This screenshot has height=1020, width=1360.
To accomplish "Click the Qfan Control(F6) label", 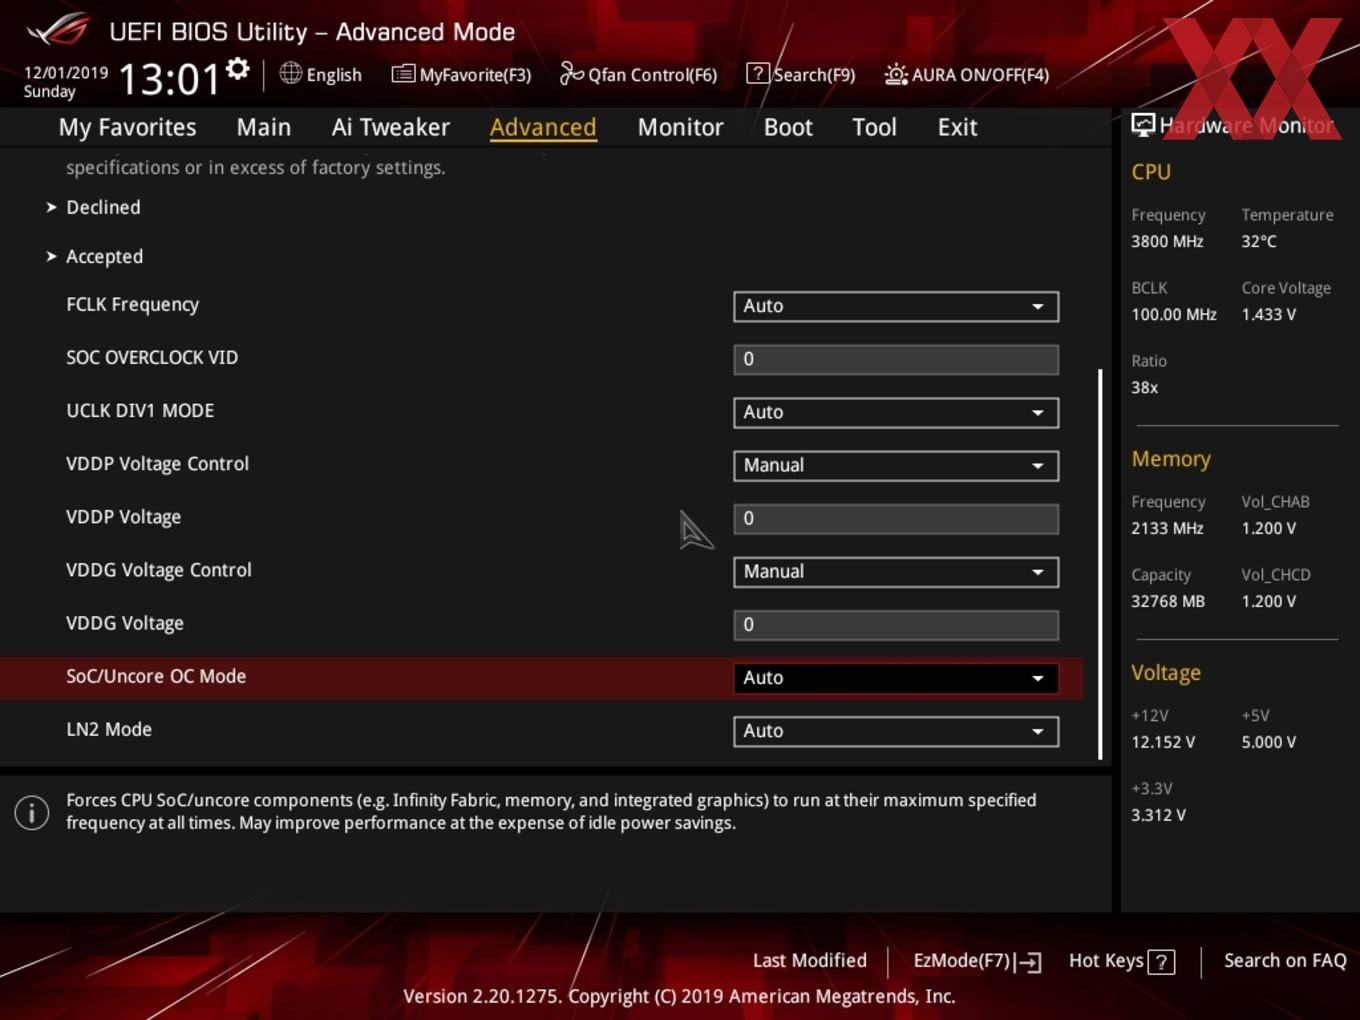I will click(653, 75).
